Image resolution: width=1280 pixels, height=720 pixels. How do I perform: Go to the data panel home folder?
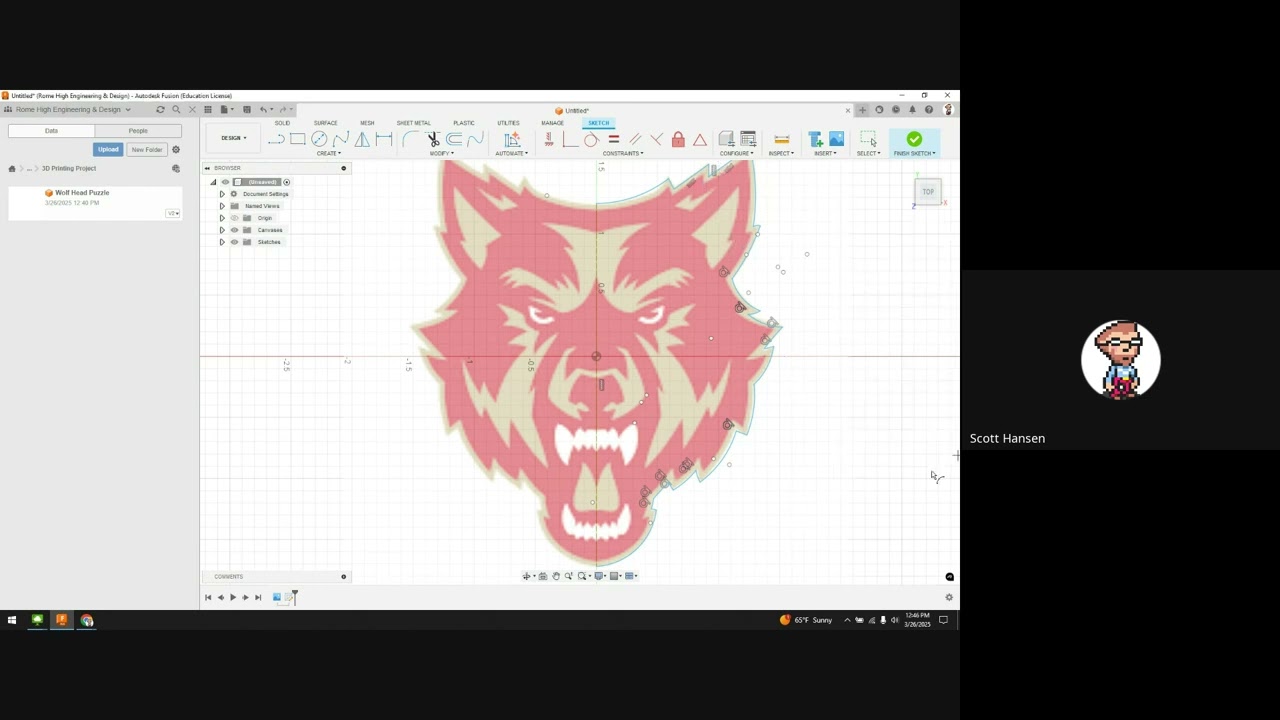coord(12,168)
